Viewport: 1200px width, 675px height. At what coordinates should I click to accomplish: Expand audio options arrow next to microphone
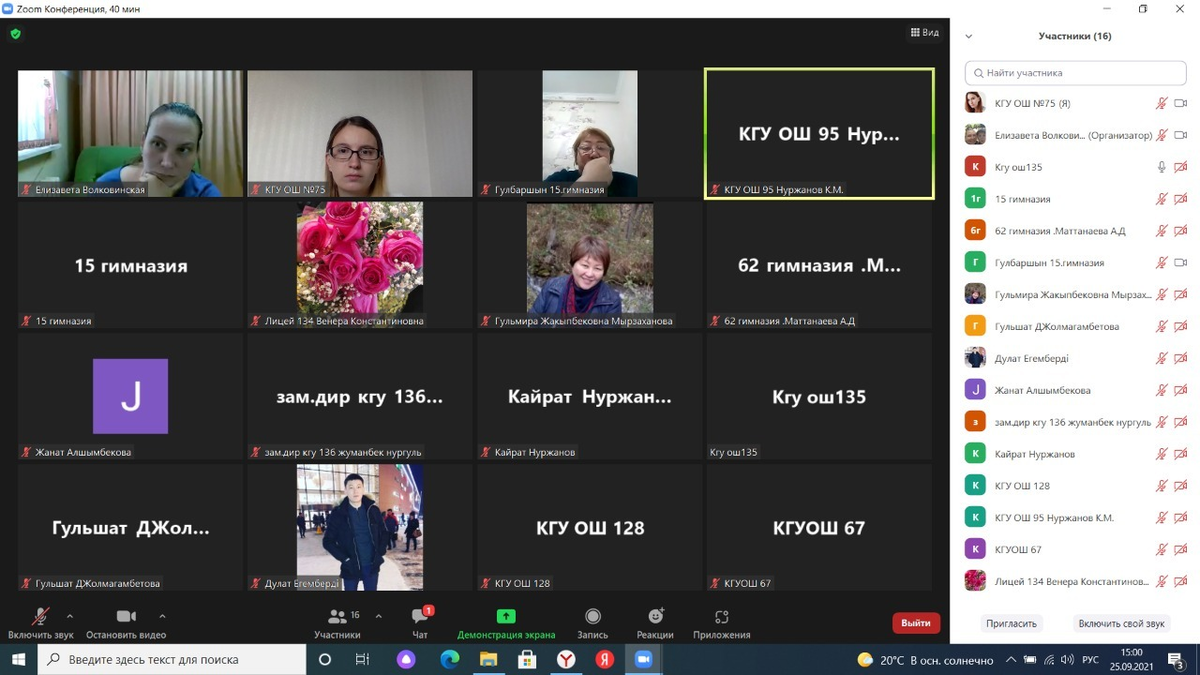coord(70,616)
